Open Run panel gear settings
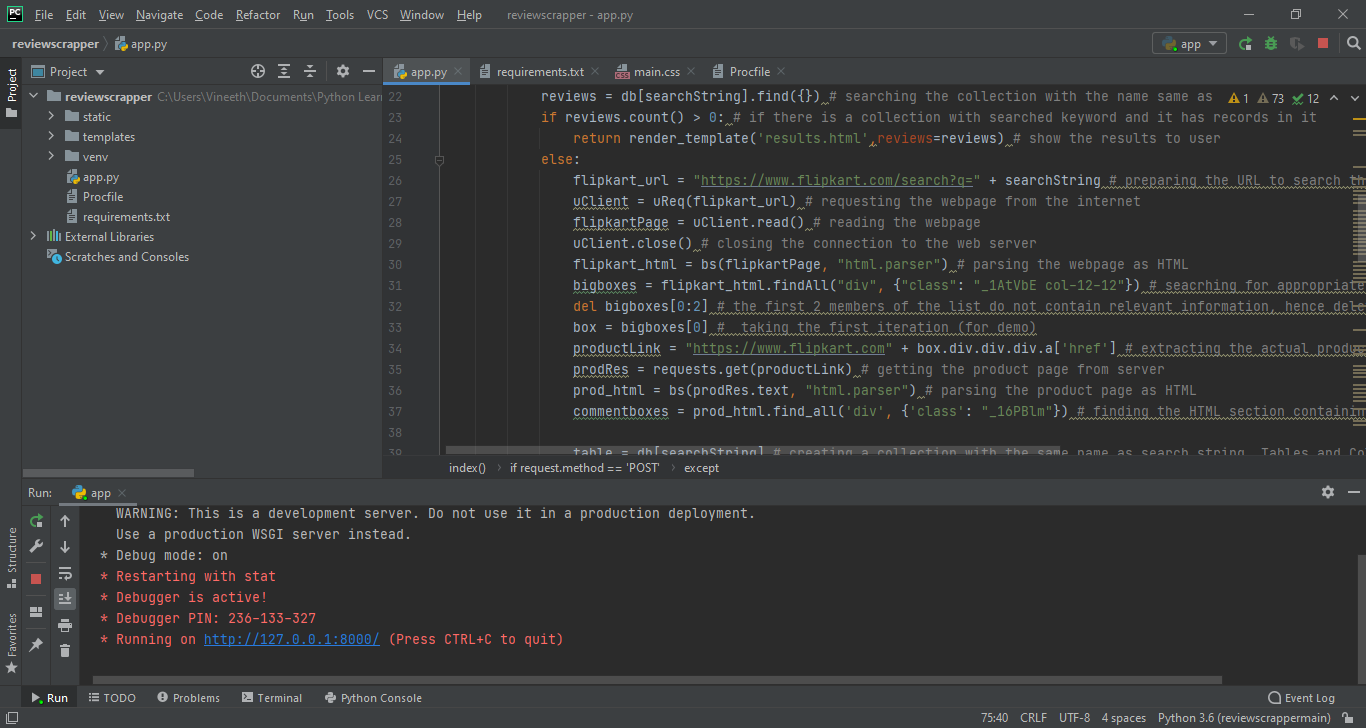Viewport: 1366px width, 728px height. 1328,492
